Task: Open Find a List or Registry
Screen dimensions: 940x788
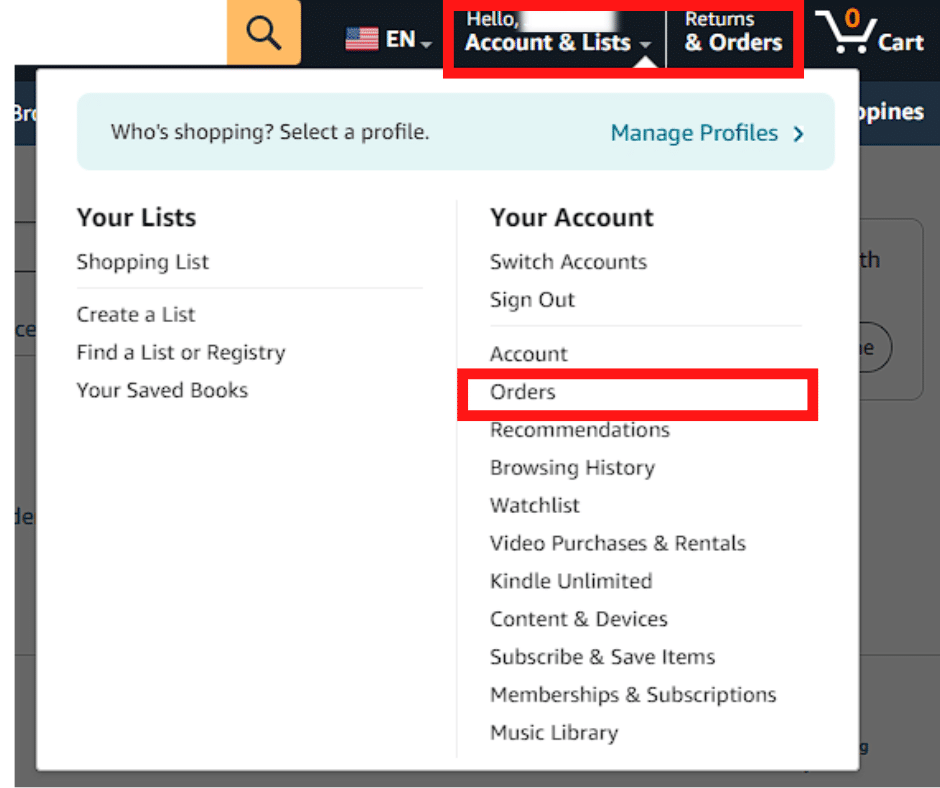Action: (181, 353)
